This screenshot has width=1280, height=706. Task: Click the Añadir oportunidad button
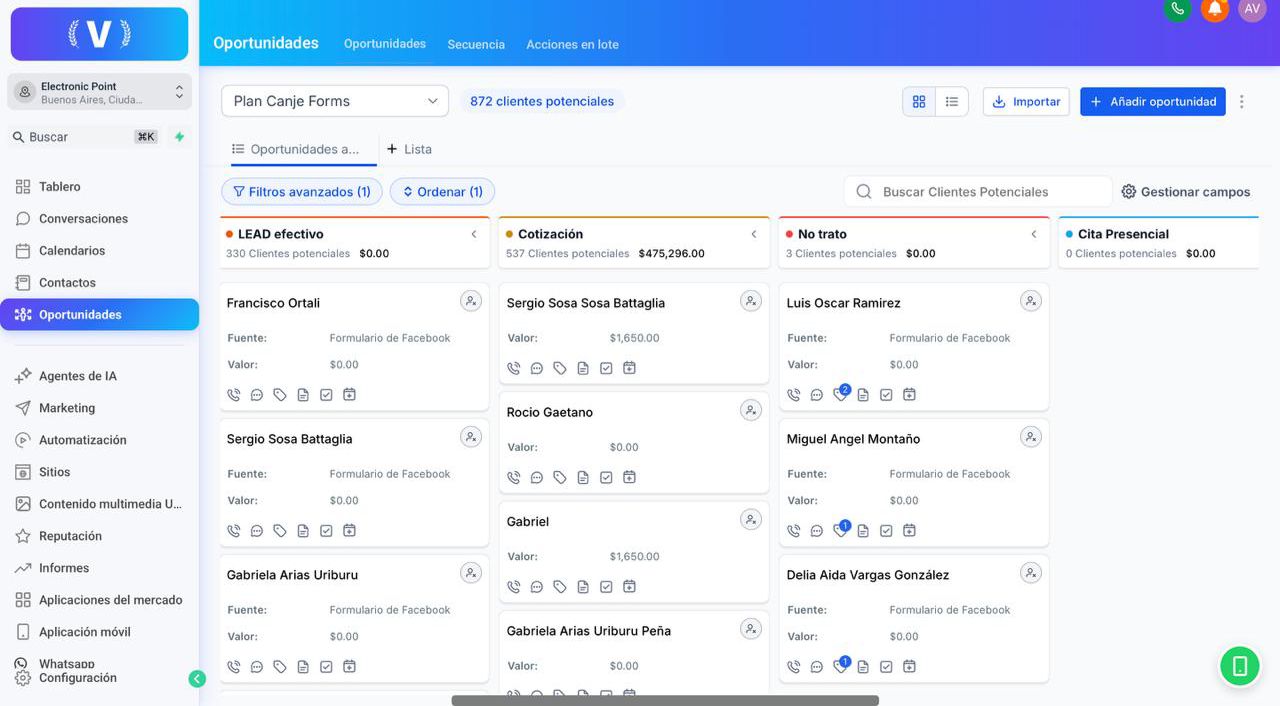[1153, 102]
